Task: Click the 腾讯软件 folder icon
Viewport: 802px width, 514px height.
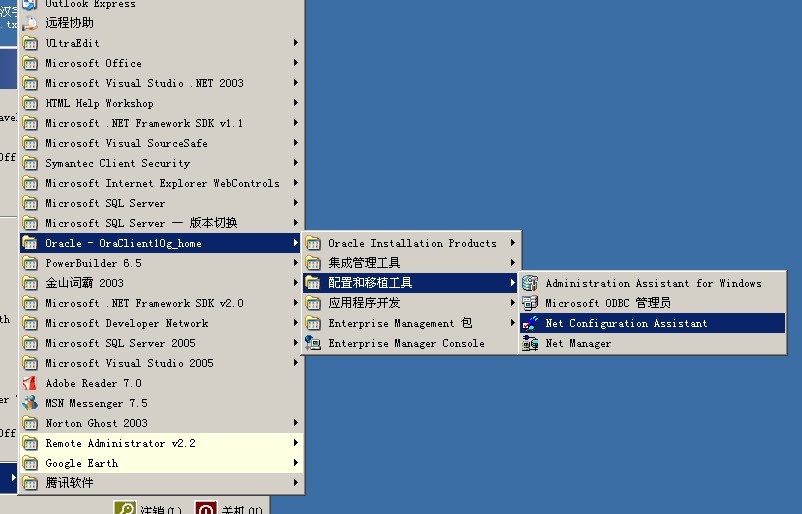Action: pyautogui.click(x=30, y=483)
